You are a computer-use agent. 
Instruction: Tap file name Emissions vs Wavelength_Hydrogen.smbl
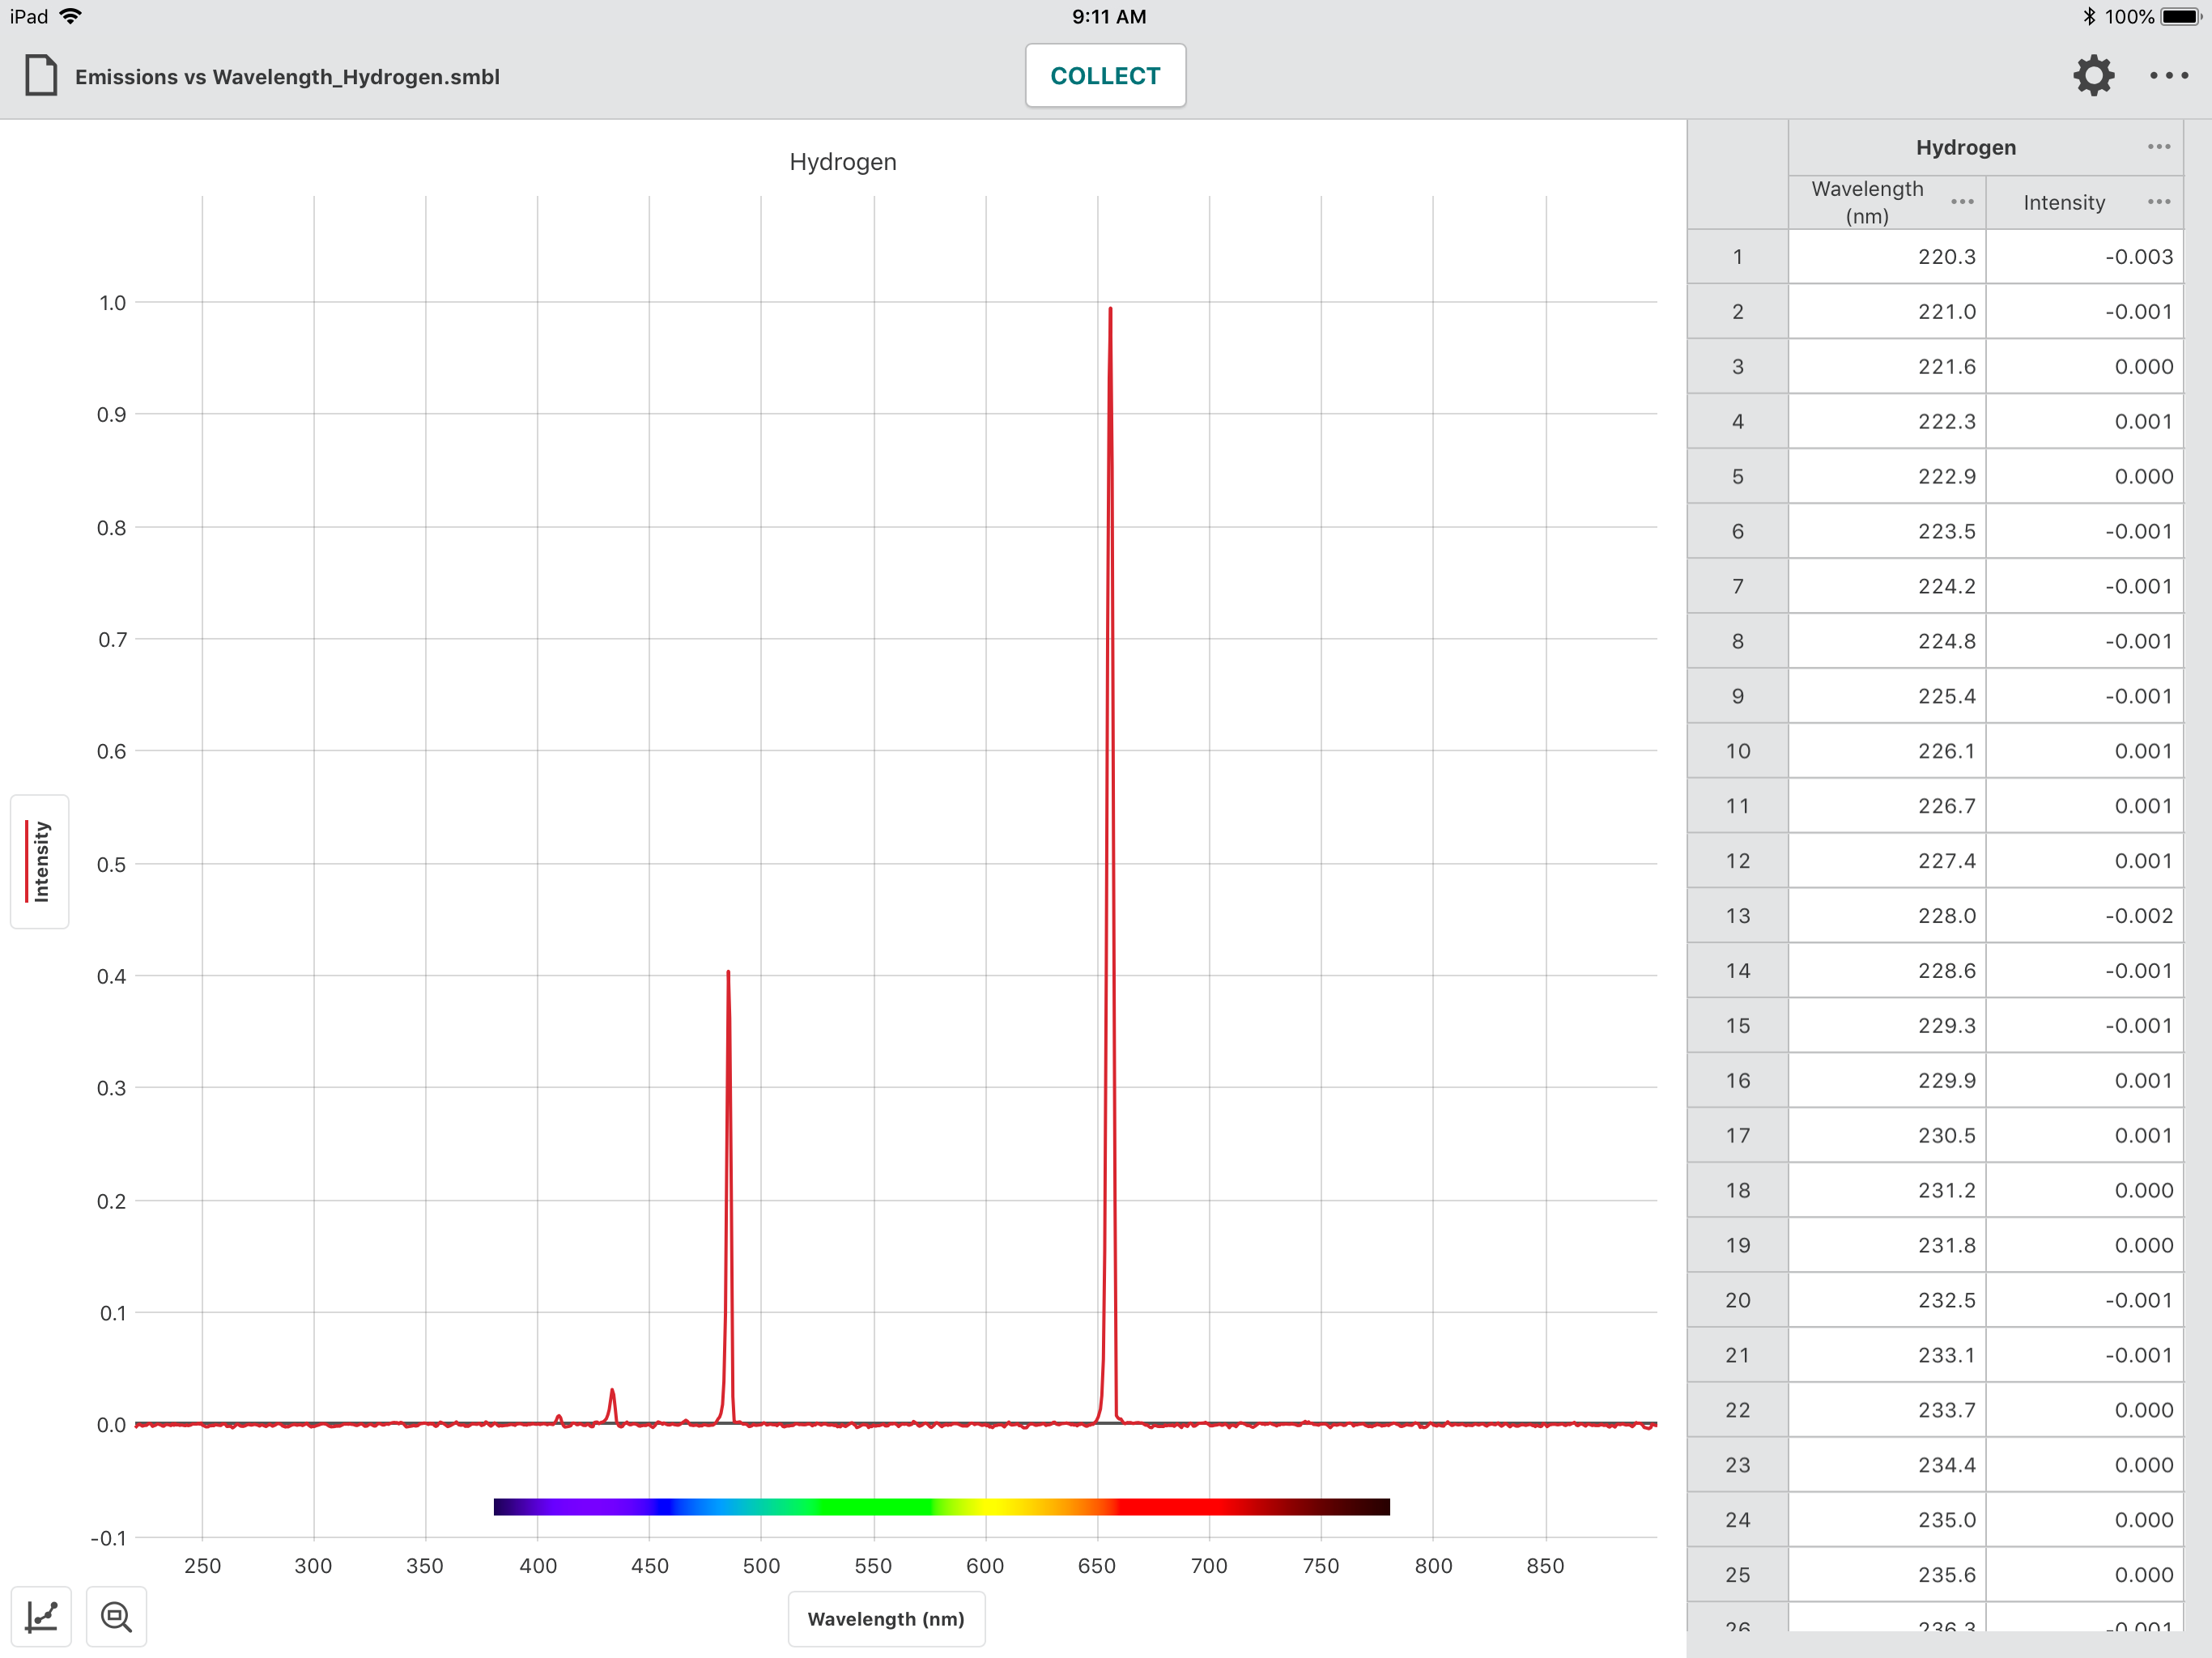pos(287,77)
